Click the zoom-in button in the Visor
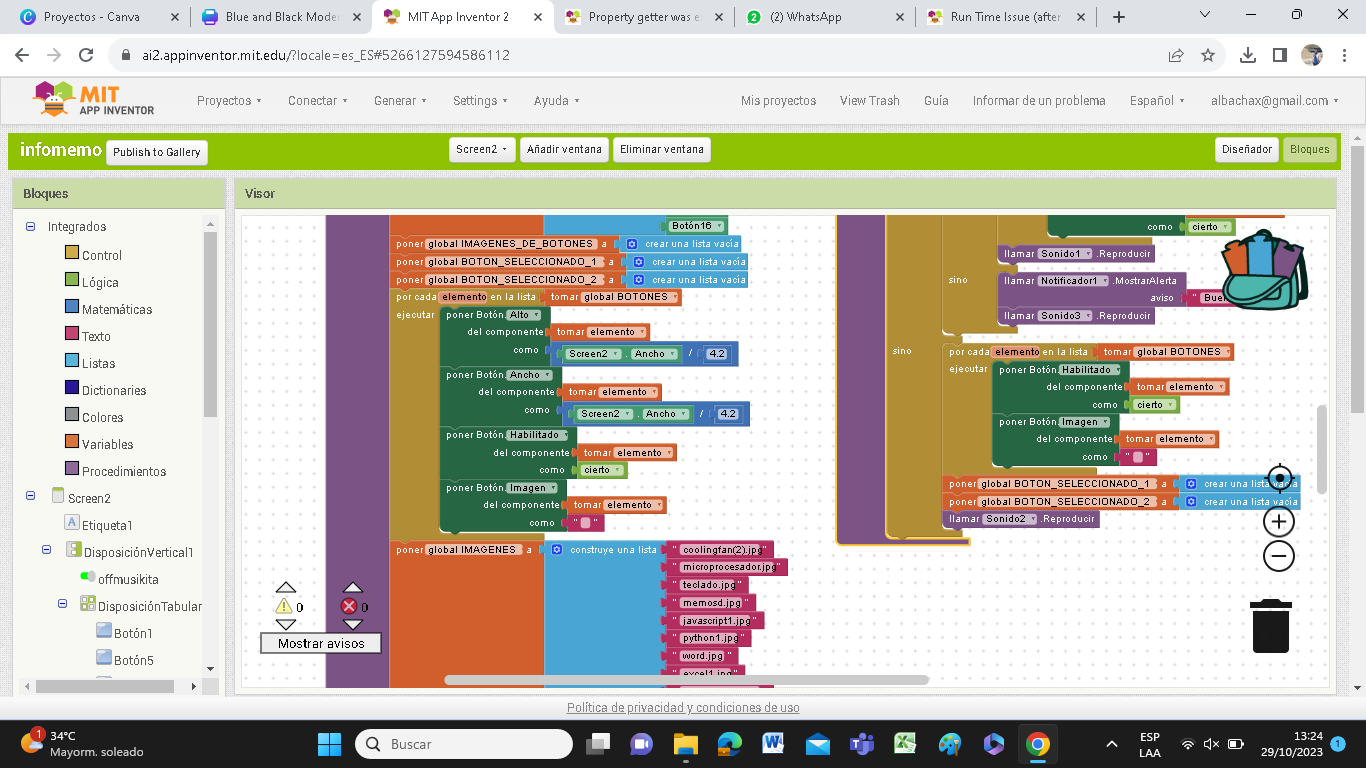This screenshot has height=768, width=1366. tap(1277, 521)
